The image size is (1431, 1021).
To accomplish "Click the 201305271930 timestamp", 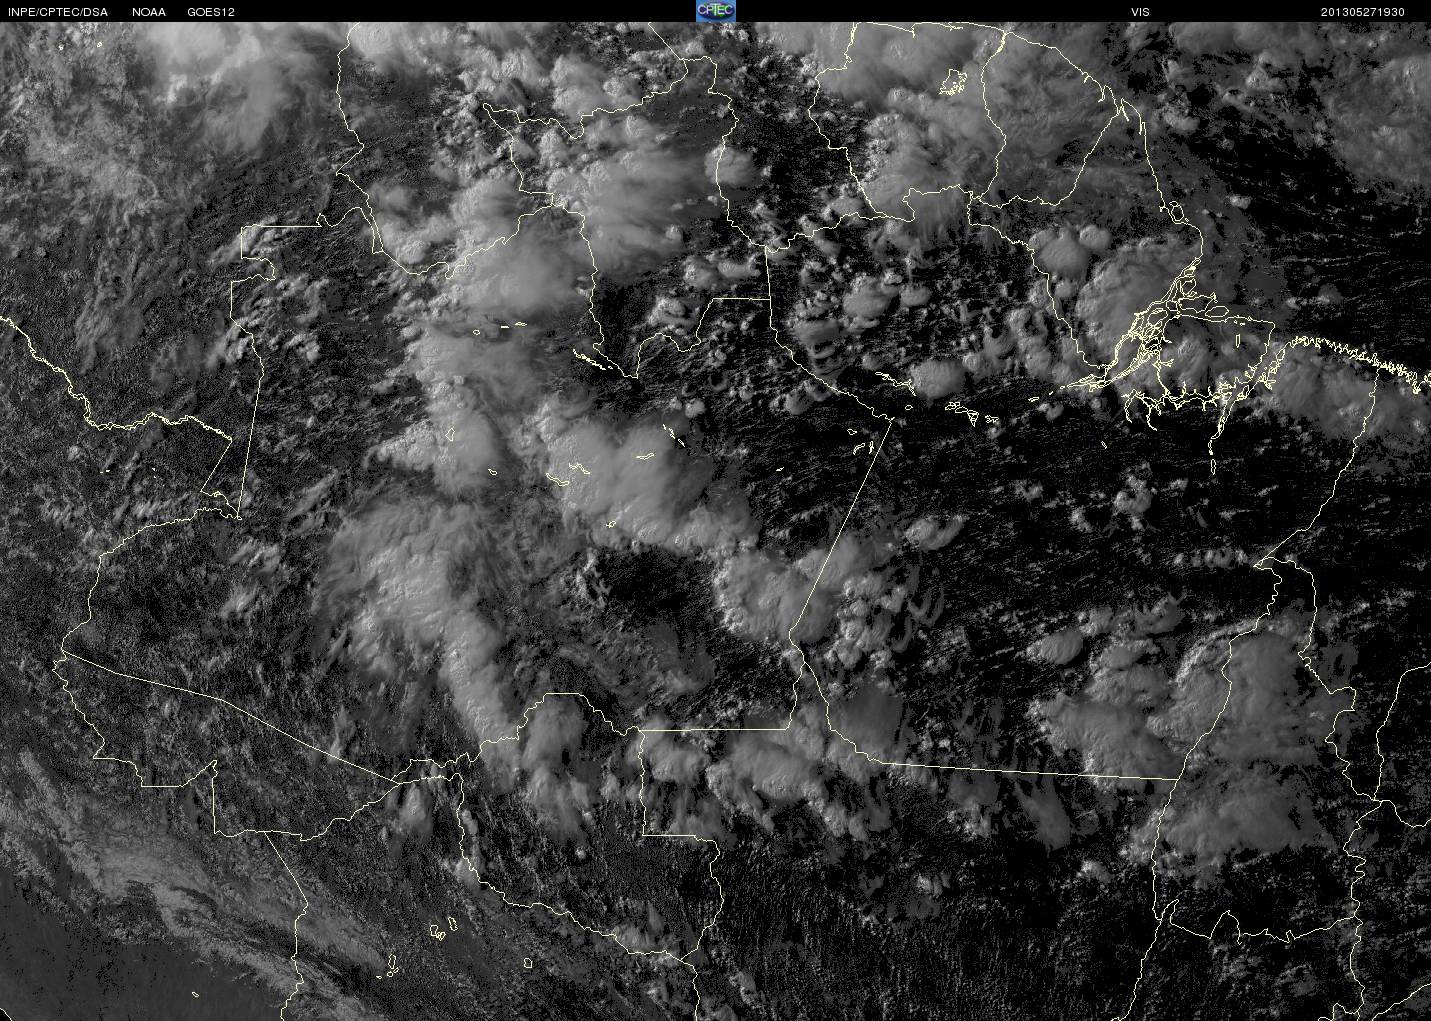I will coord(1363,12).
